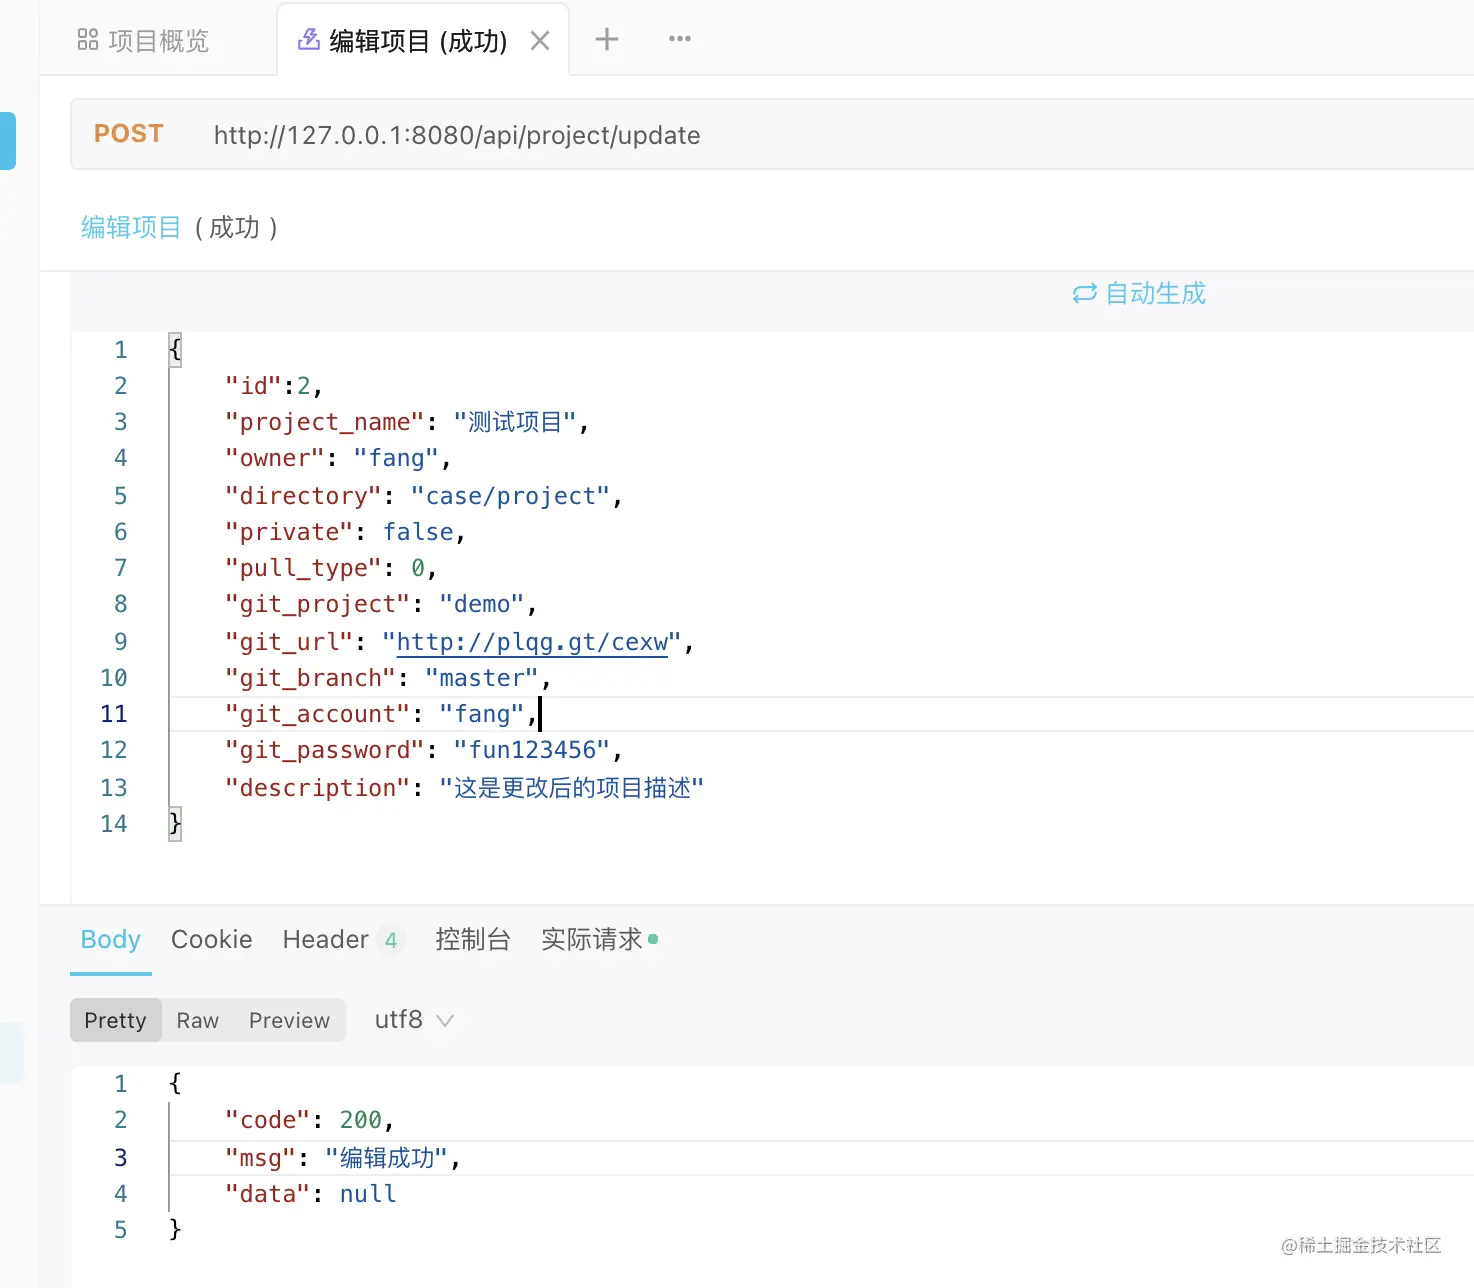Click the "git_account" line in editor
Image resolution: width=1474 pixels, height=1288 pixels.
[820, 714]
